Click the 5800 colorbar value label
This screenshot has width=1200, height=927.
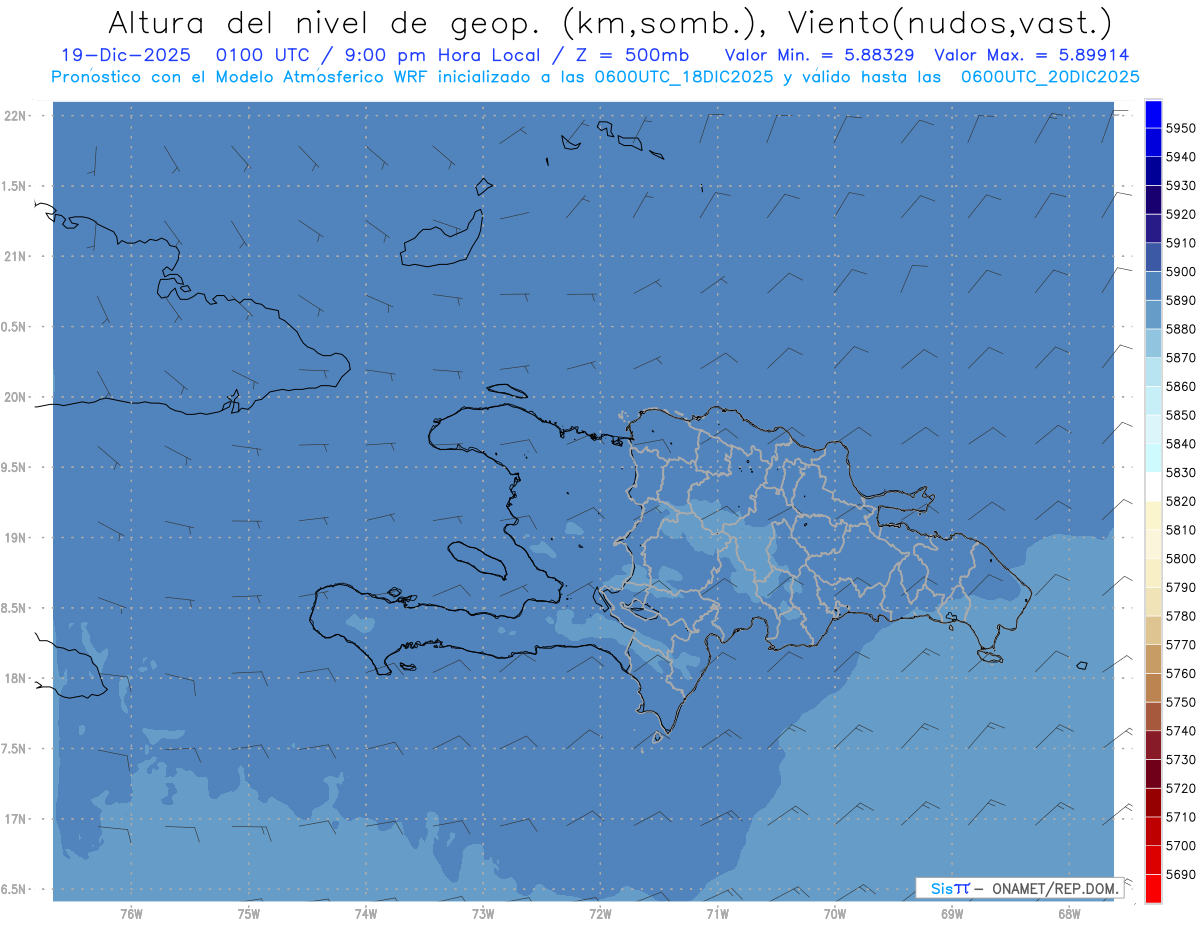[1180, 559]
